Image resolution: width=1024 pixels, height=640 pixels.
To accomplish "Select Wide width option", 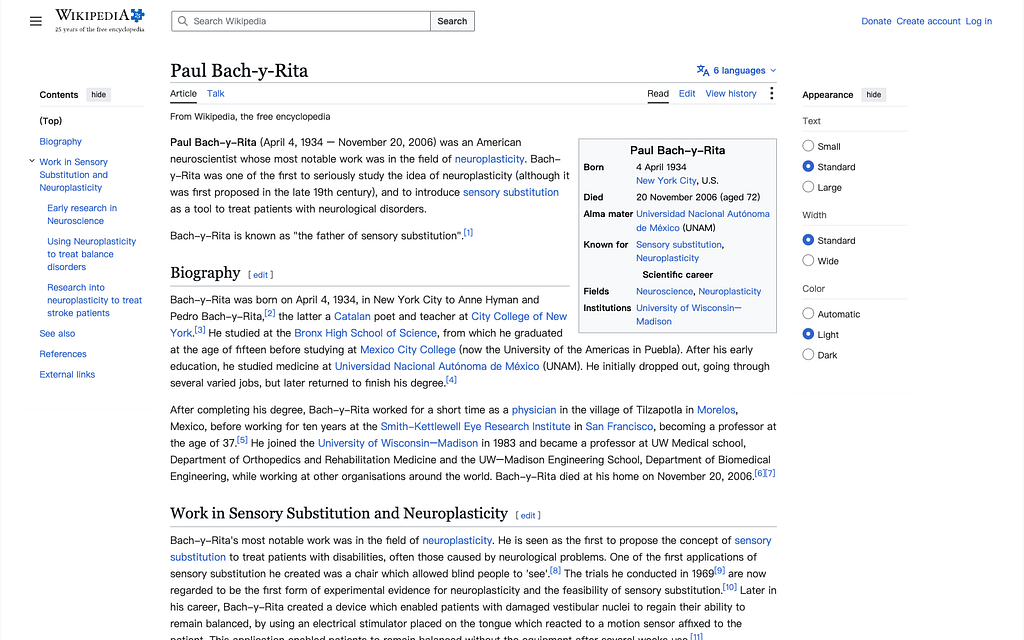I will [x=808, y=261].
